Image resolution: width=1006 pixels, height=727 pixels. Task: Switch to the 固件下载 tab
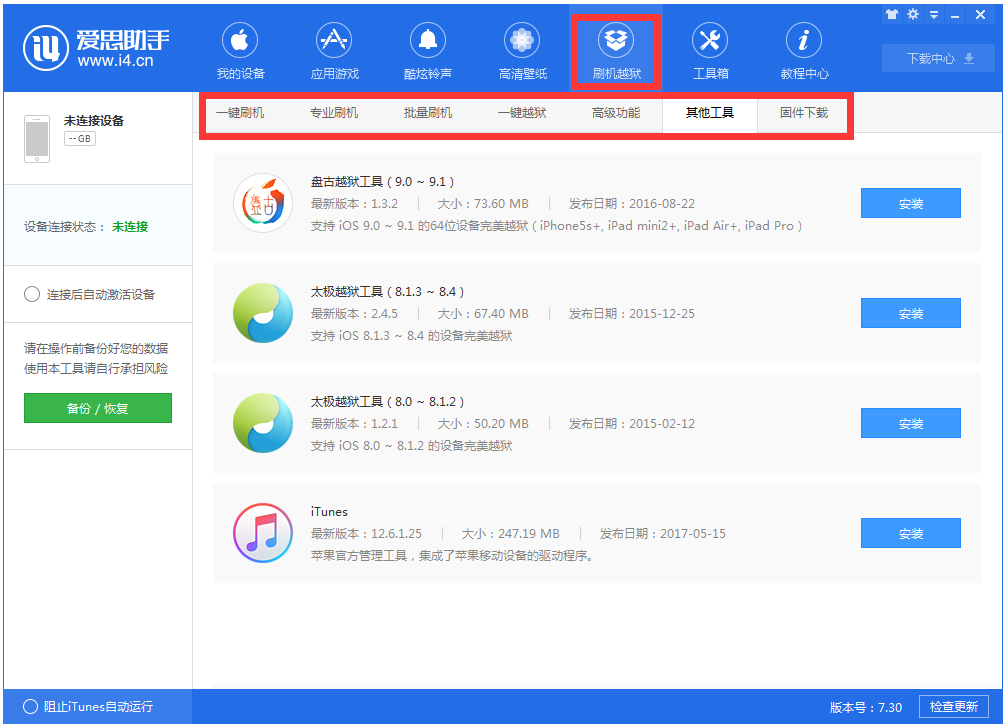click(804, 115)
